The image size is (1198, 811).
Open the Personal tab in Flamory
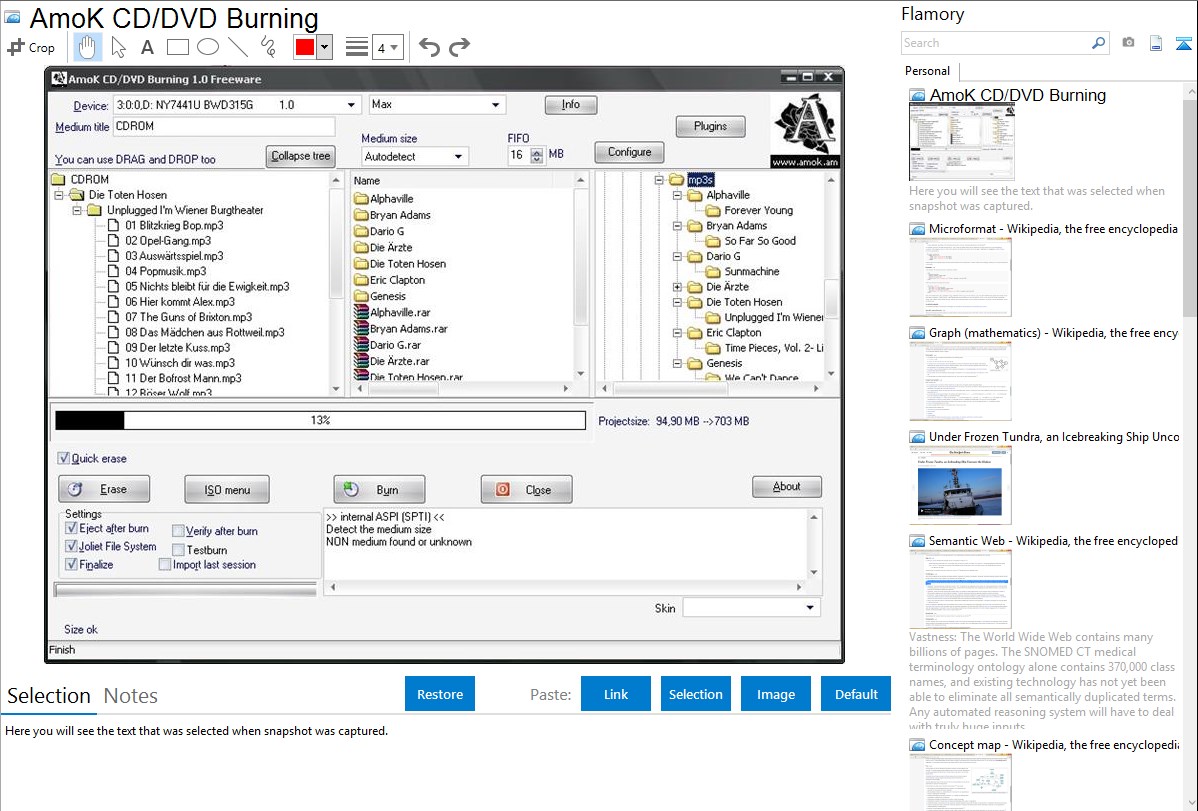tap(927, 71)
